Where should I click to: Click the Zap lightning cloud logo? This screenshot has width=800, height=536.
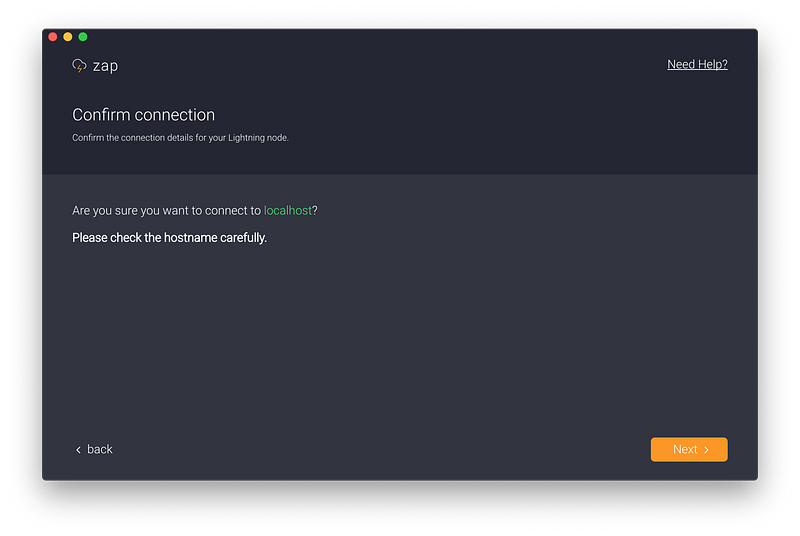tap(79, 66)
